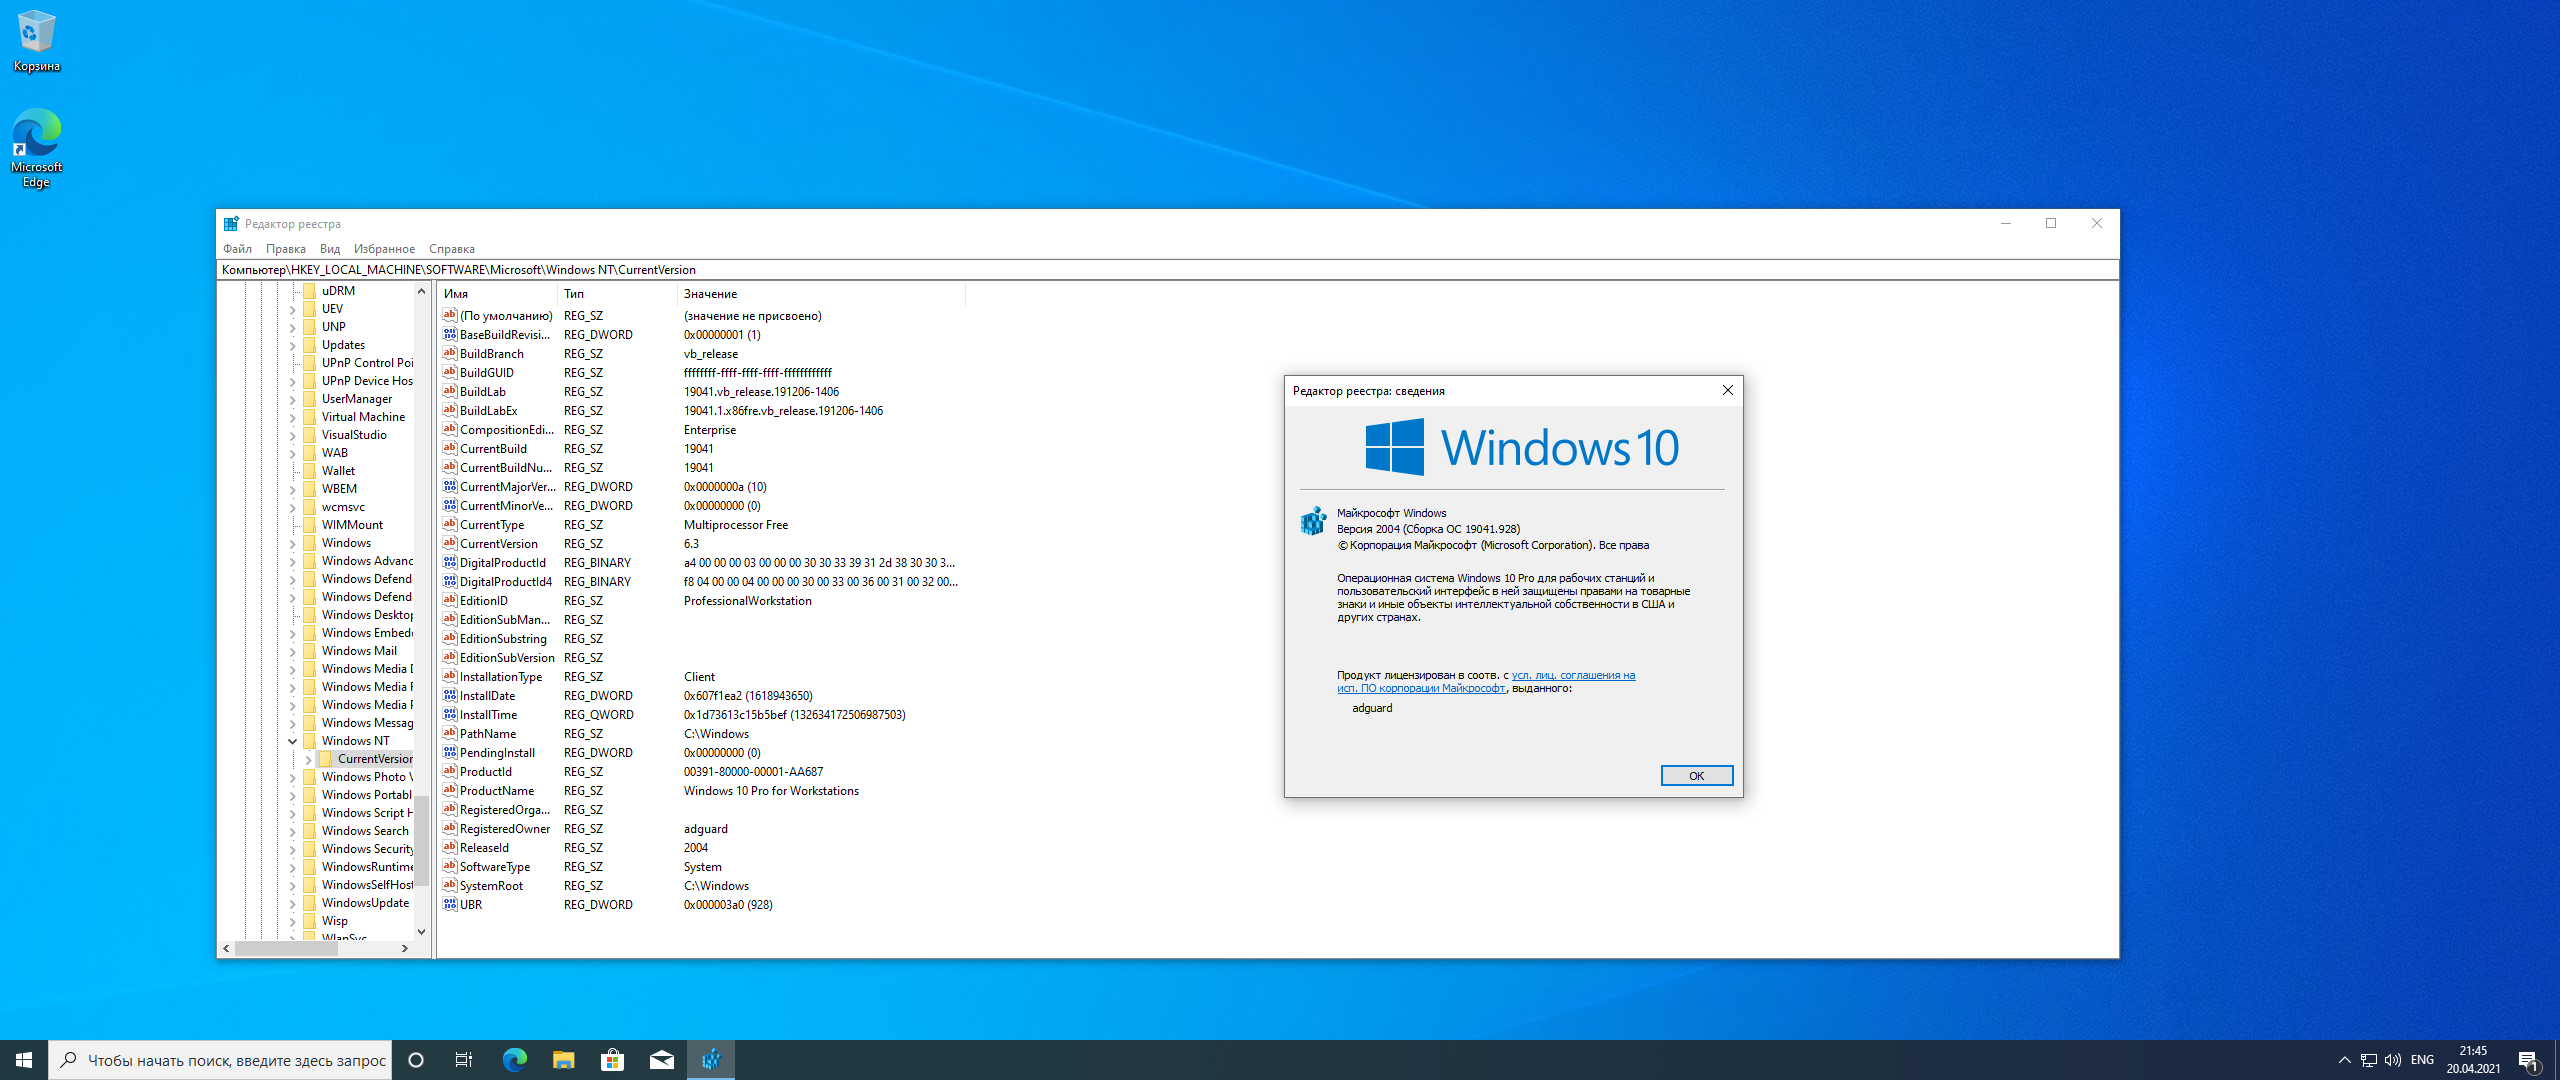
Task: Select the BaseBuildRevision DWORD value icon
Action: pyautogui.click(x=450, y=334)
